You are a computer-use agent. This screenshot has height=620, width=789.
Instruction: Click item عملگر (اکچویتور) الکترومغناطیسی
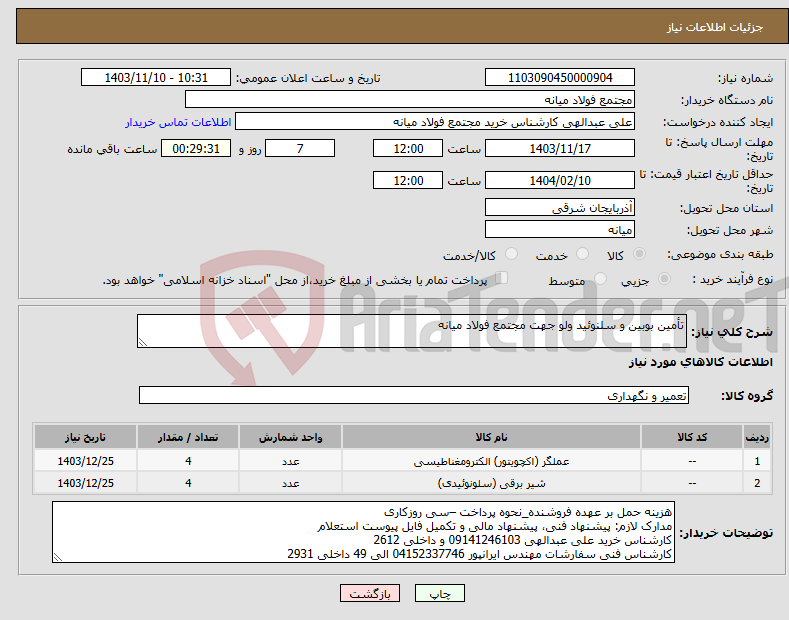click(x=491, y=461)
